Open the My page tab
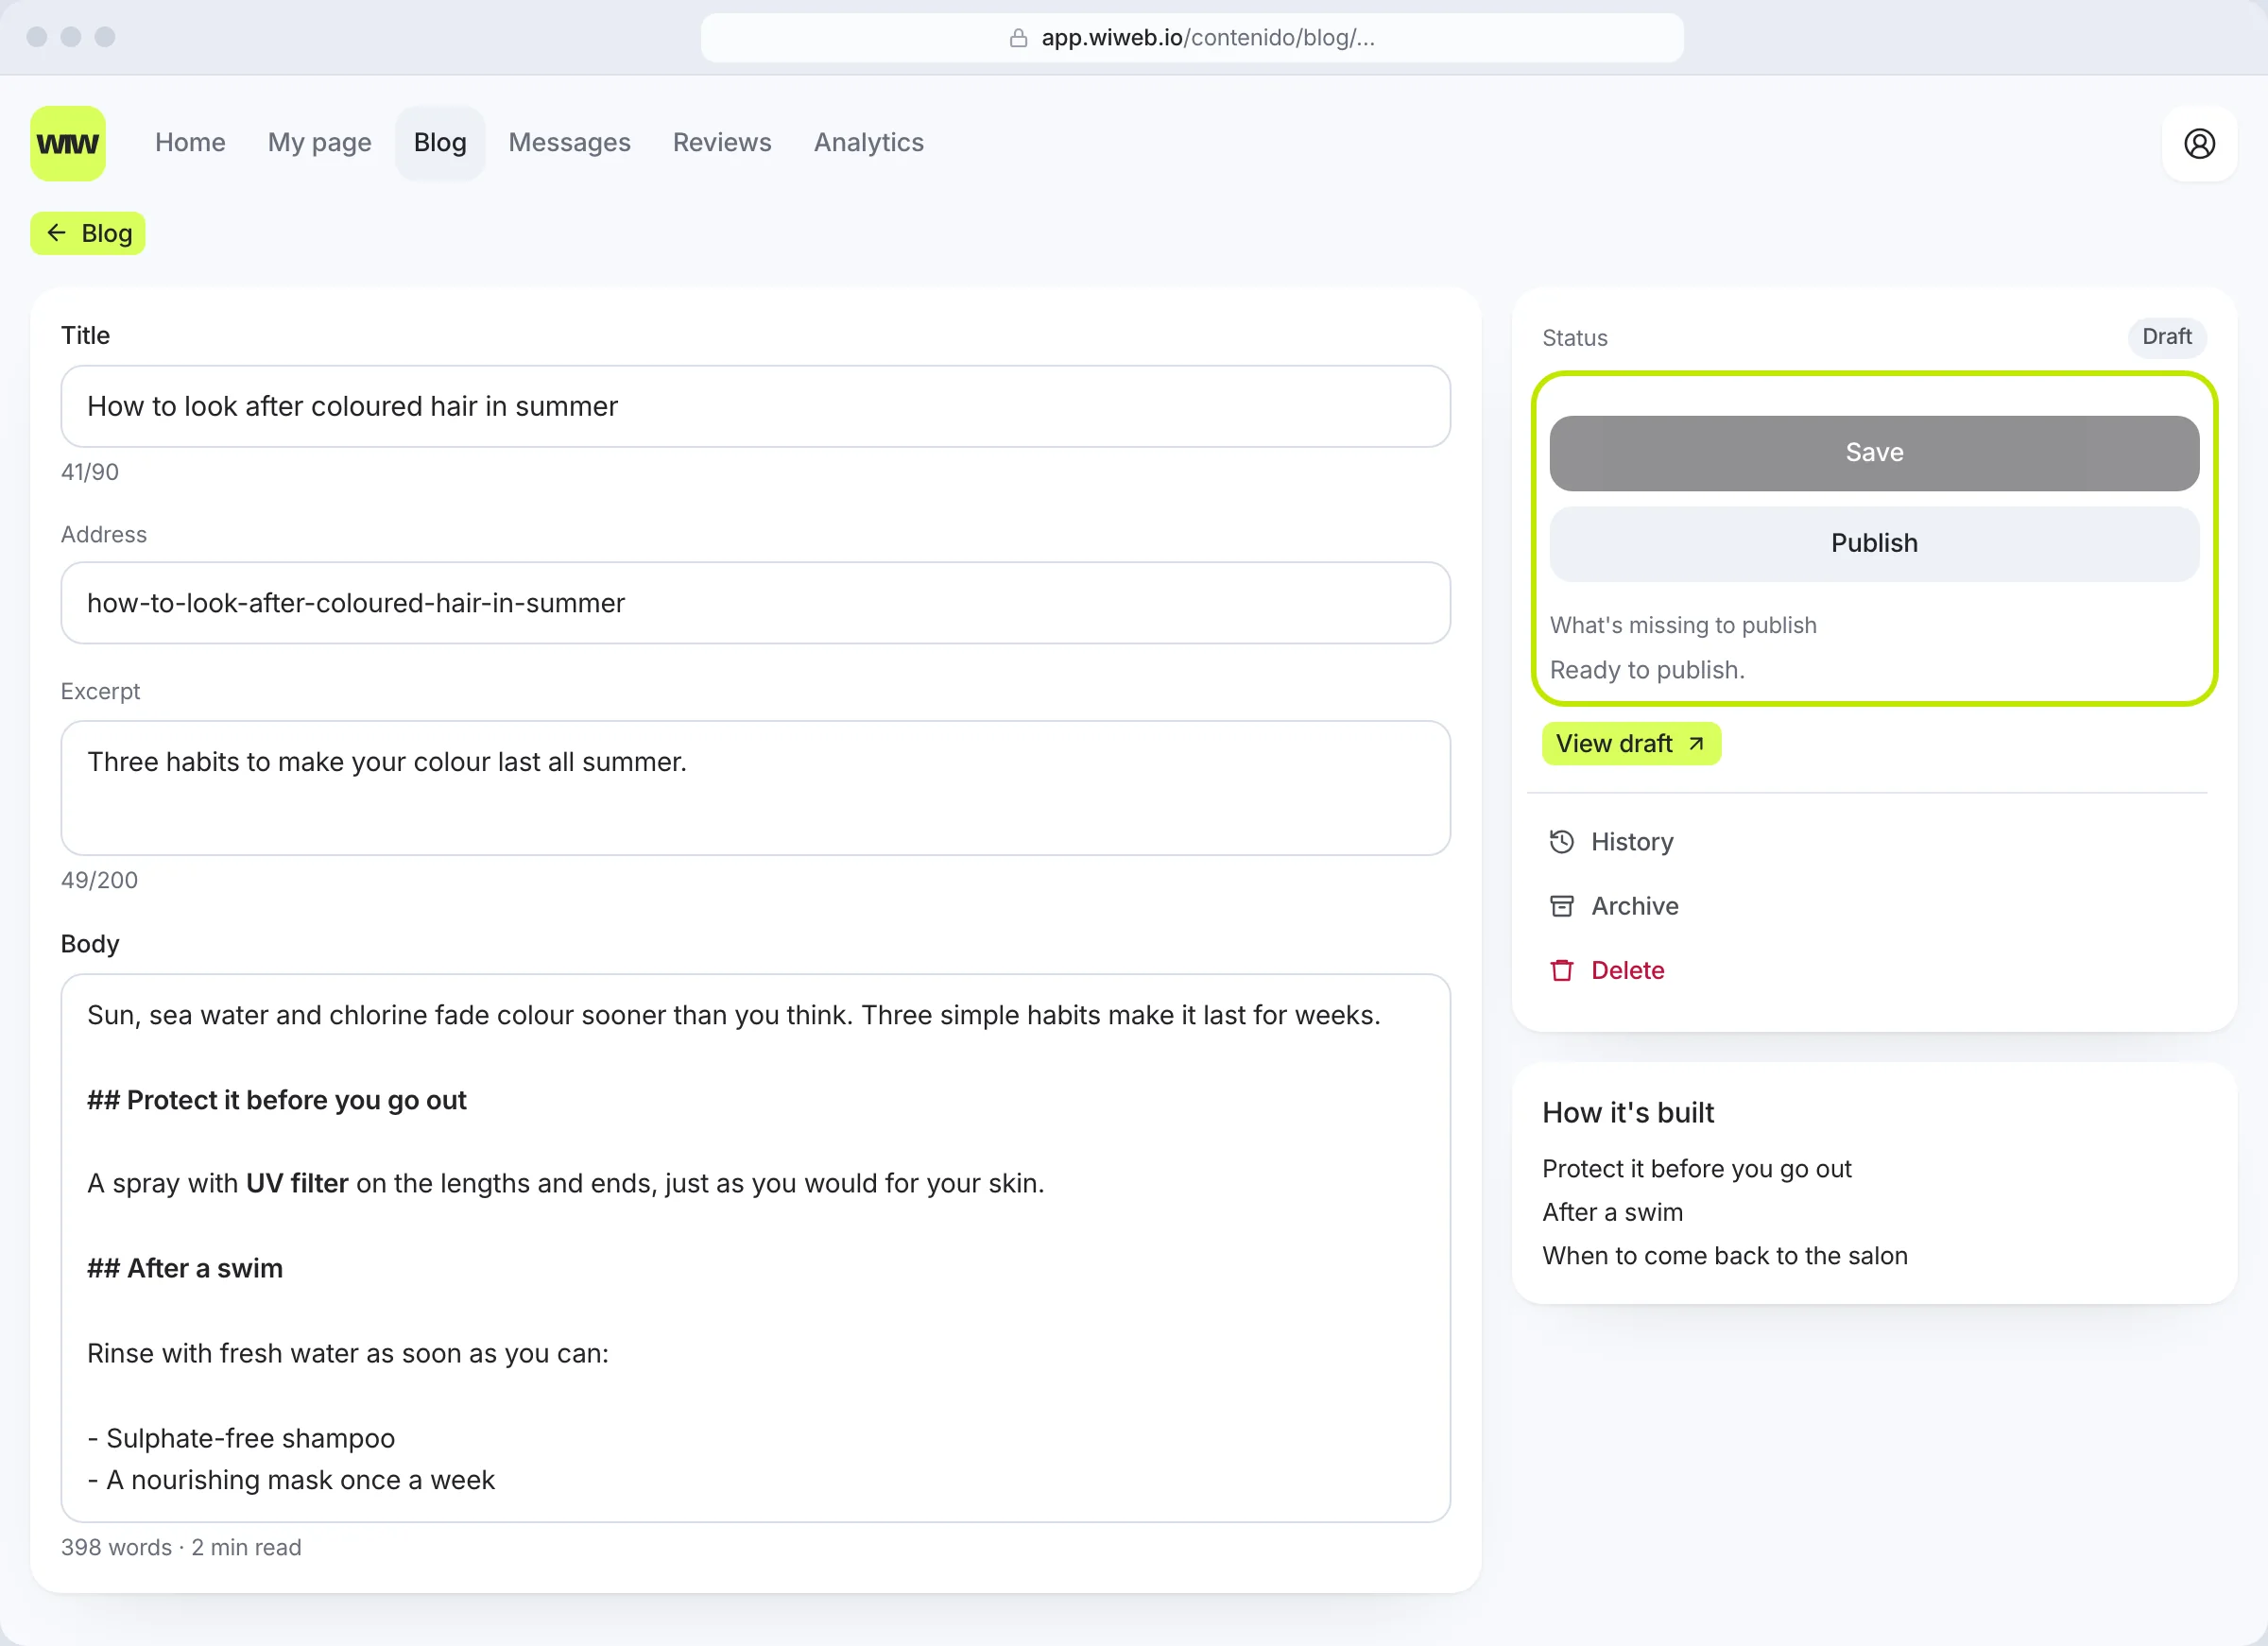2268x1646 pixels. (319, 143)
